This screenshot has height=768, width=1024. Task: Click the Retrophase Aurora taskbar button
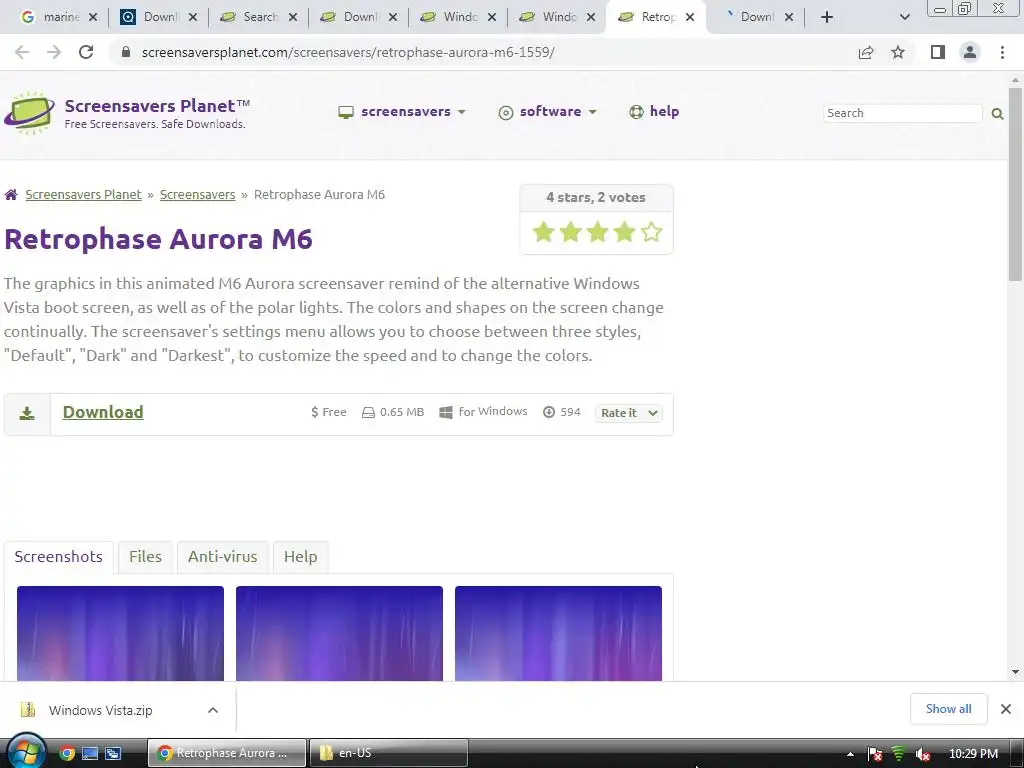tap(227, 753)
